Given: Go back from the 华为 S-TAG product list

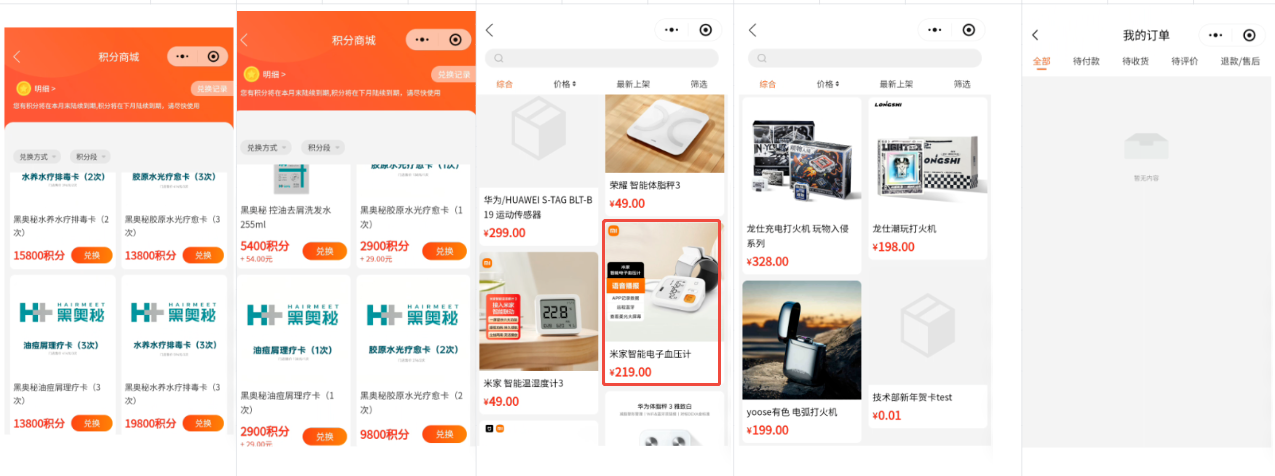Looking at the screenshot, I should [x=491, y=31].
